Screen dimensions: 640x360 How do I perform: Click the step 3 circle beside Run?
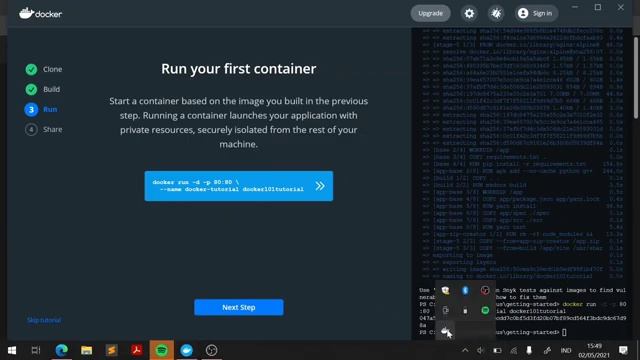(31, 109)
